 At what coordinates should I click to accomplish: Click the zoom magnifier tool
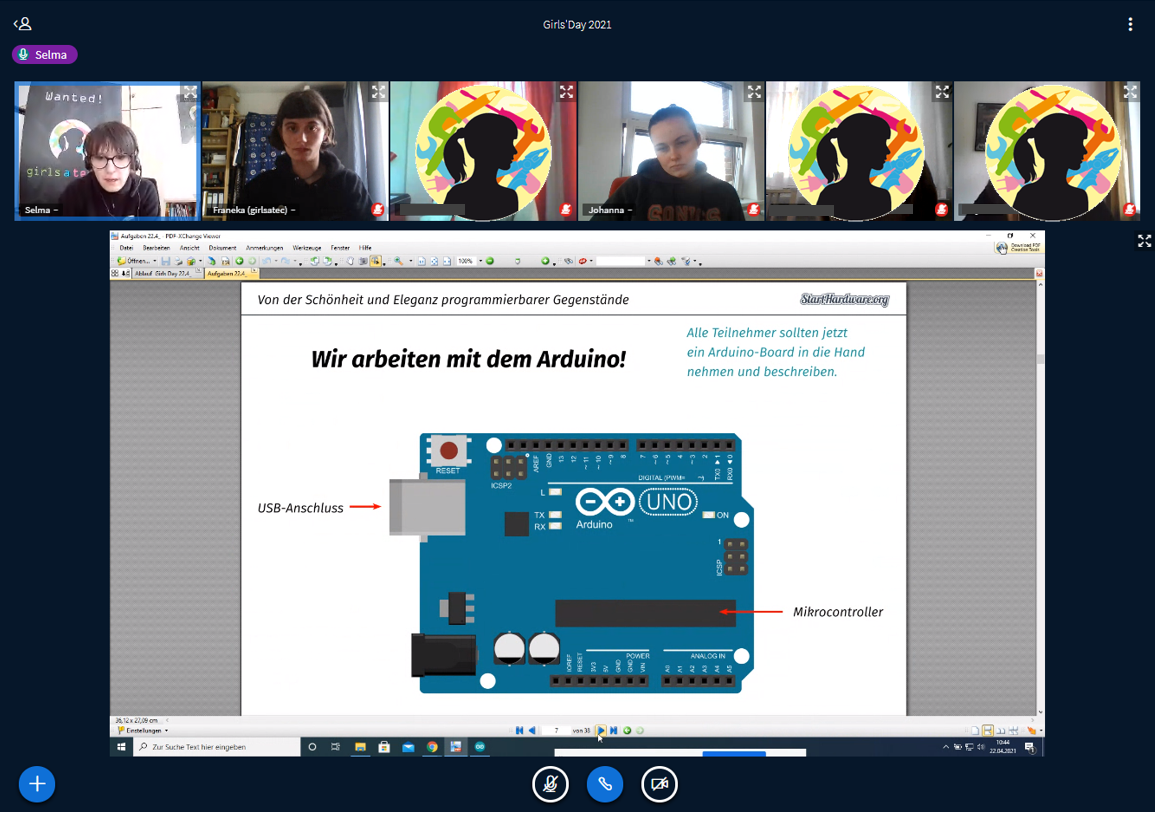[x=398, y=261]
